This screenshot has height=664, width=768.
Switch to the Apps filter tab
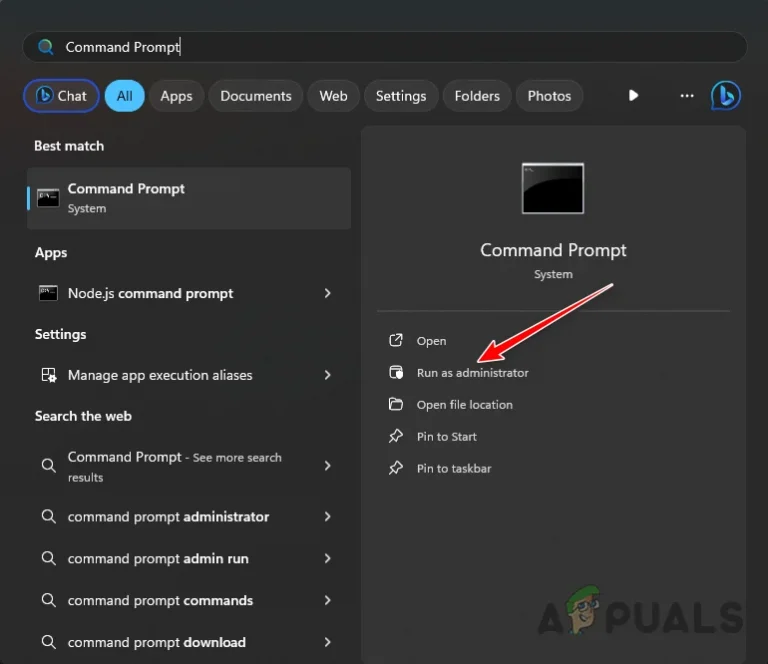(x=176, y=96)
